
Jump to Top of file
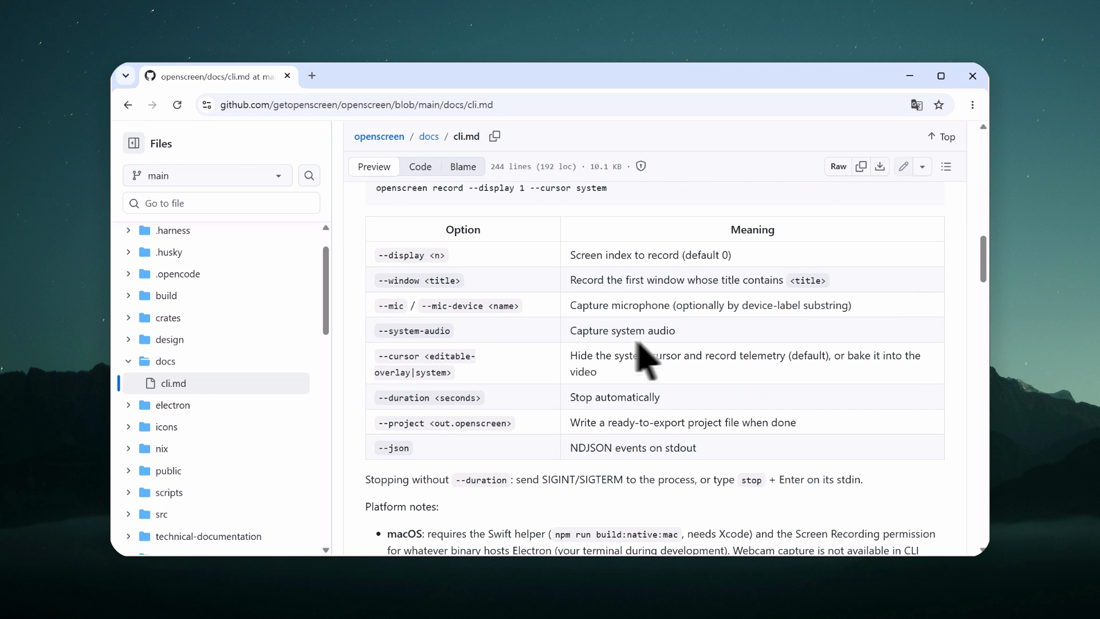(x=941, y=137)
